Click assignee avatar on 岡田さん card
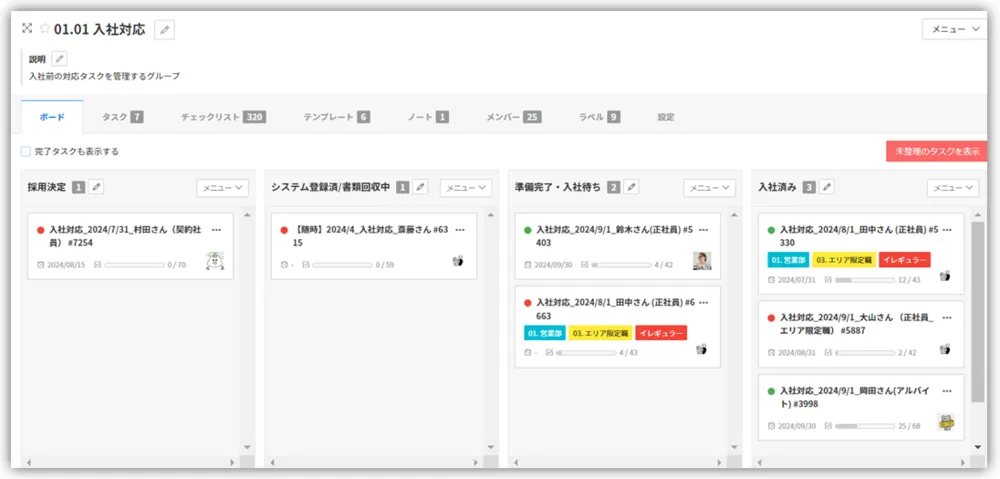1000x479 pixels. click(946, 422)
